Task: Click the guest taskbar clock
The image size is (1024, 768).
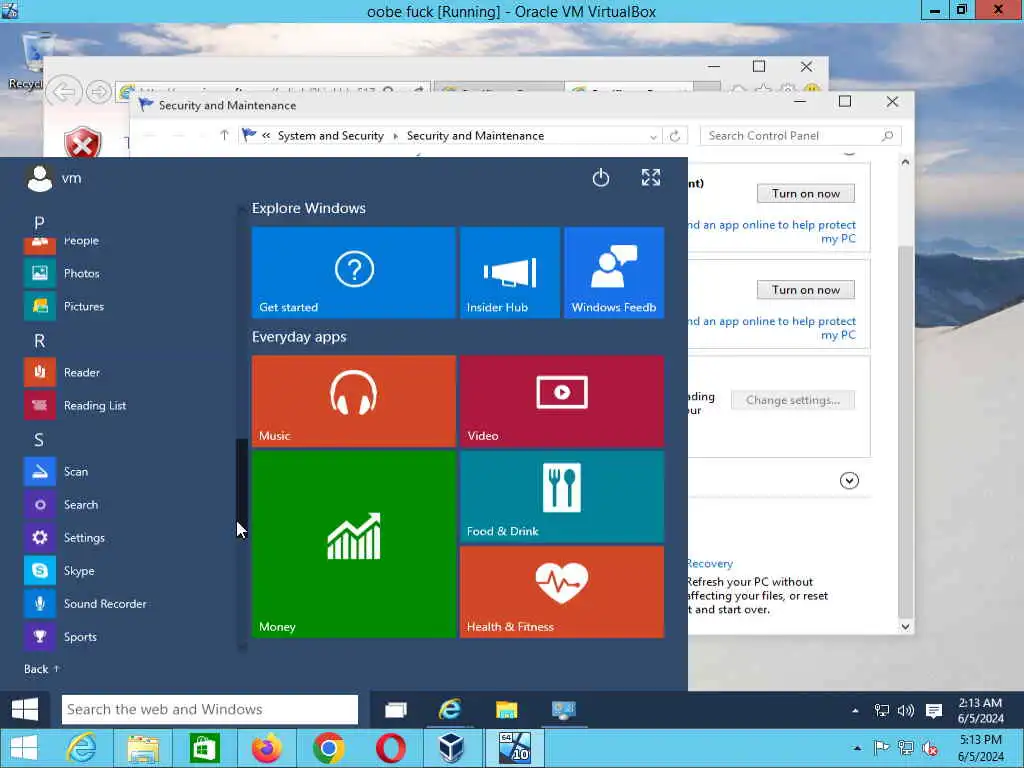Action: [980, 711]
